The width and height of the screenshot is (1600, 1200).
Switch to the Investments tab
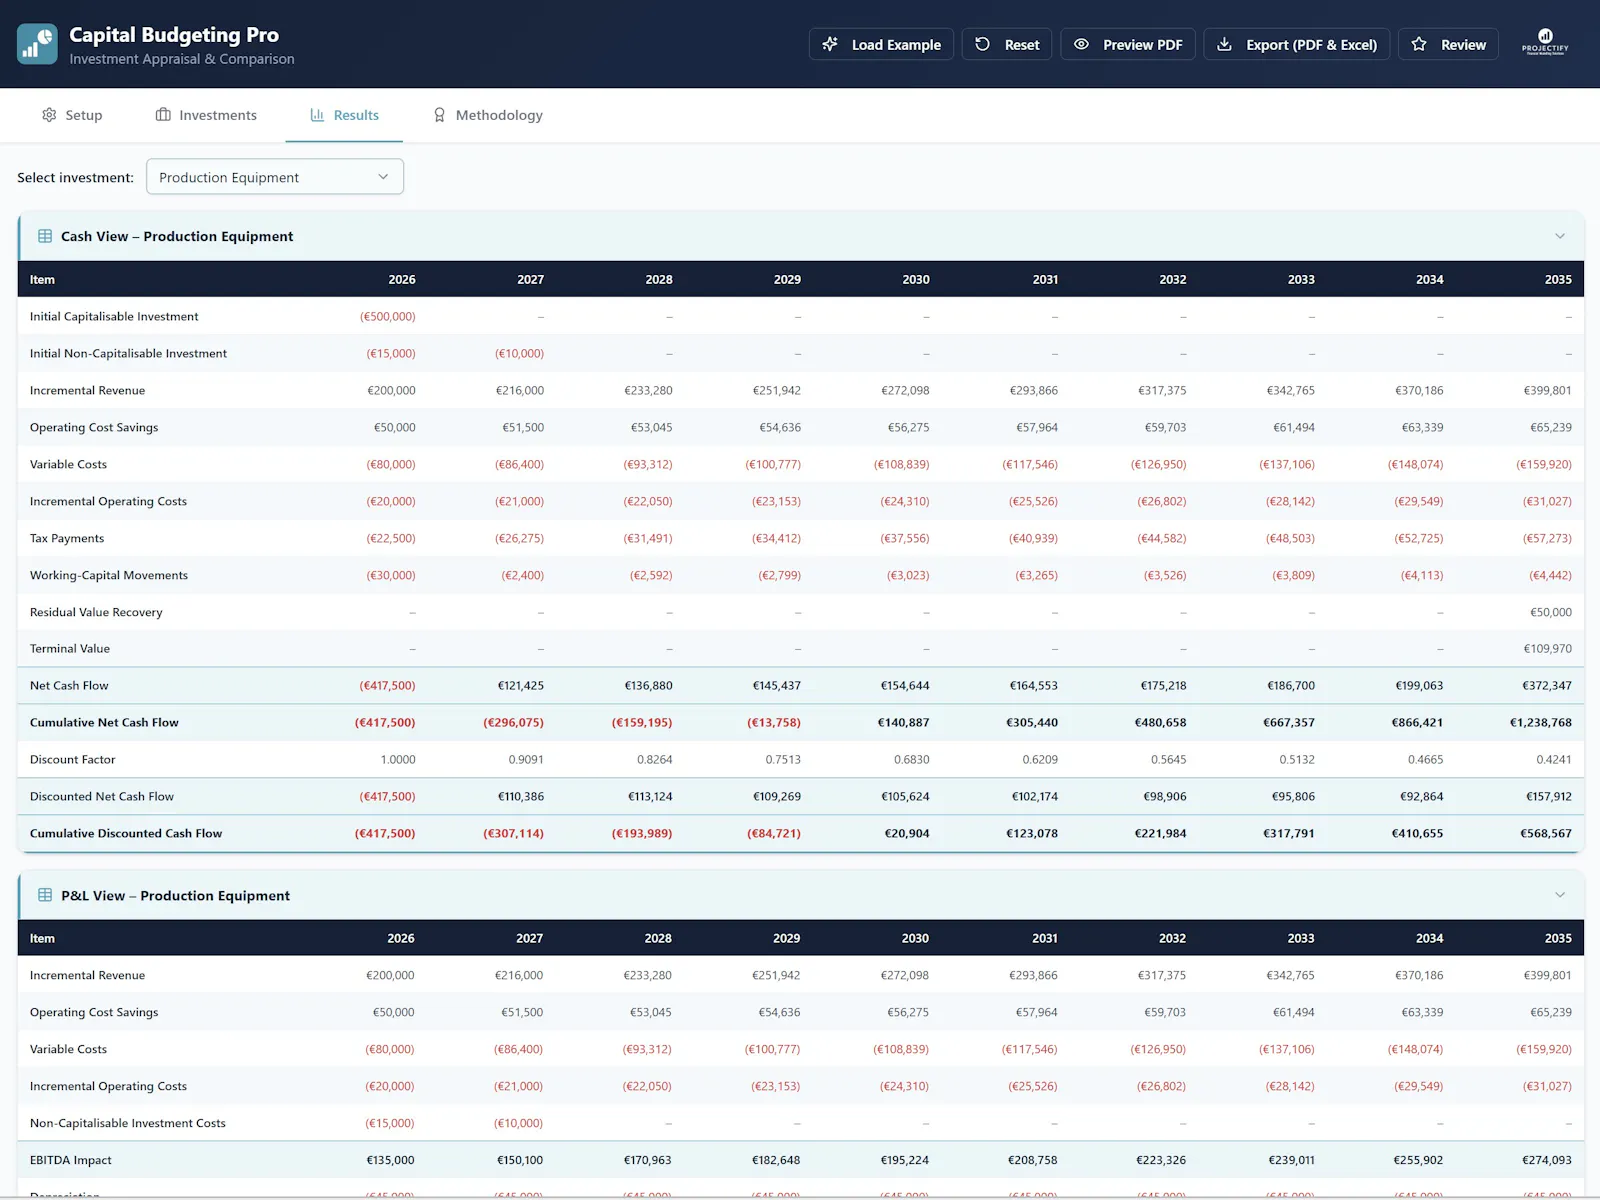click(206, 115)
